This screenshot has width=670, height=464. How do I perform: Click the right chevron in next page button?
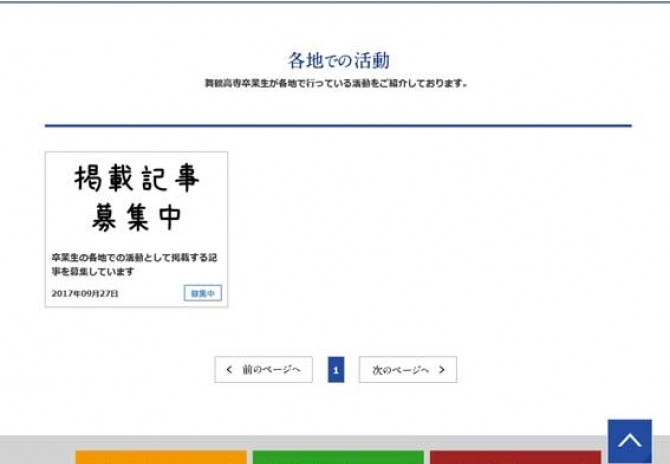point(442,370)
